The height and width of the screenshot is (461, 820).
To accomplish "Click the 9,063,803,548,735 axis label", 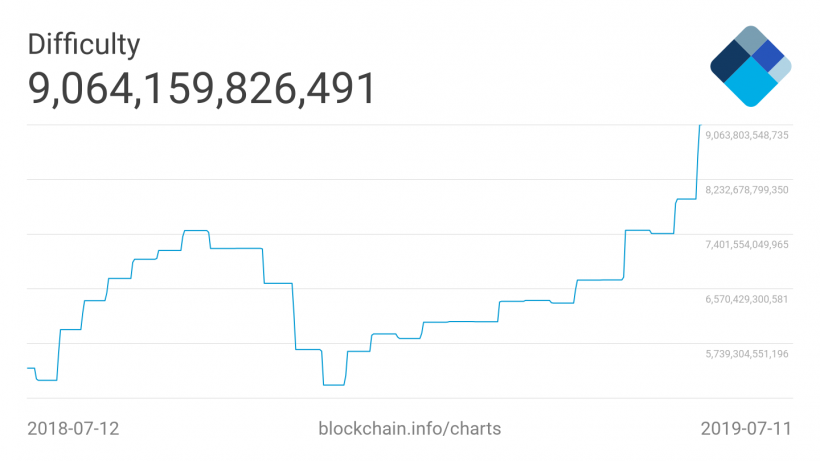I will pos(748,134).
